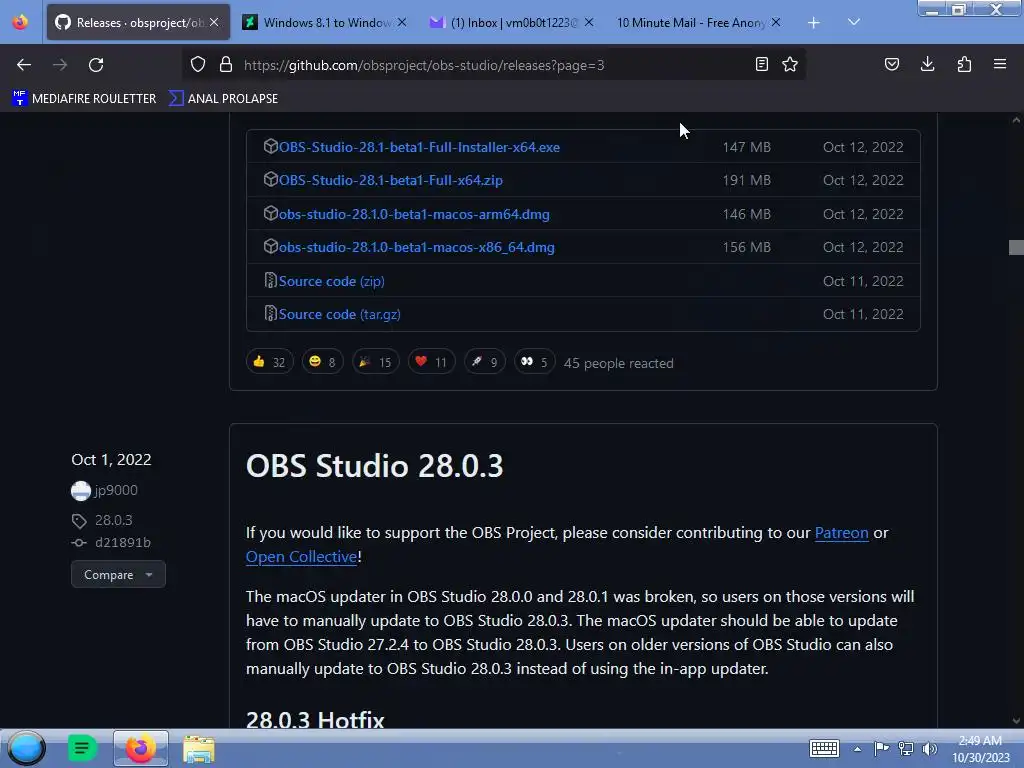Image resolution: width=1024 pixels, height=768 pixels.
Task: Open the Open Collective link
Action: tap(301, 557)
